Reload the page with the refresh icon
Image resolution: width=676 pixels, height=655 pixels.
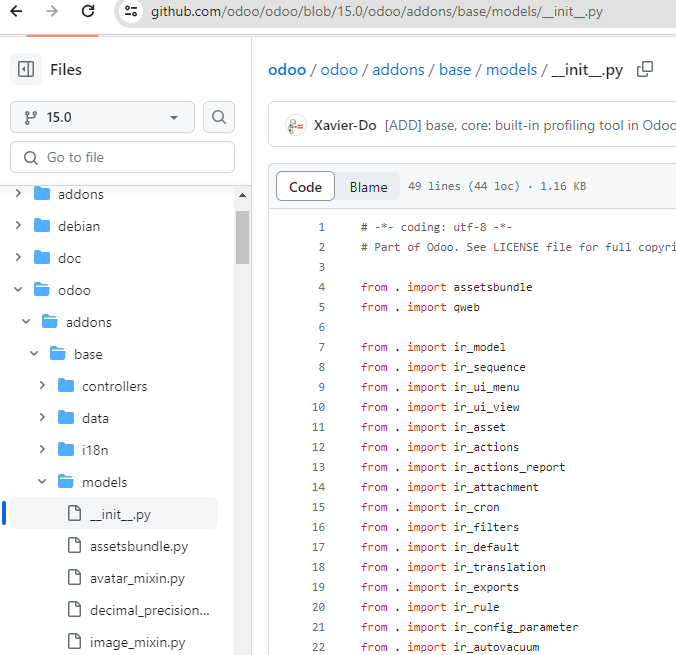(88, 11)
